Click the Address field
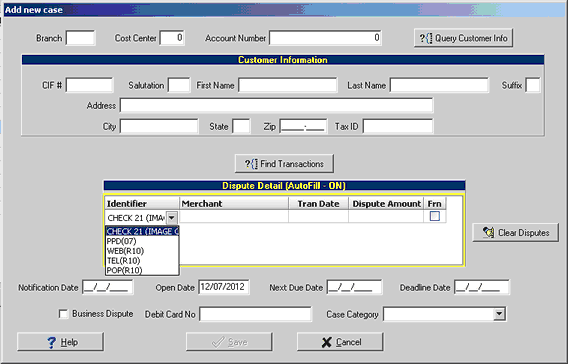Image resolution: width=568 pixels, height=364 pixels. [x=276, y=106]
